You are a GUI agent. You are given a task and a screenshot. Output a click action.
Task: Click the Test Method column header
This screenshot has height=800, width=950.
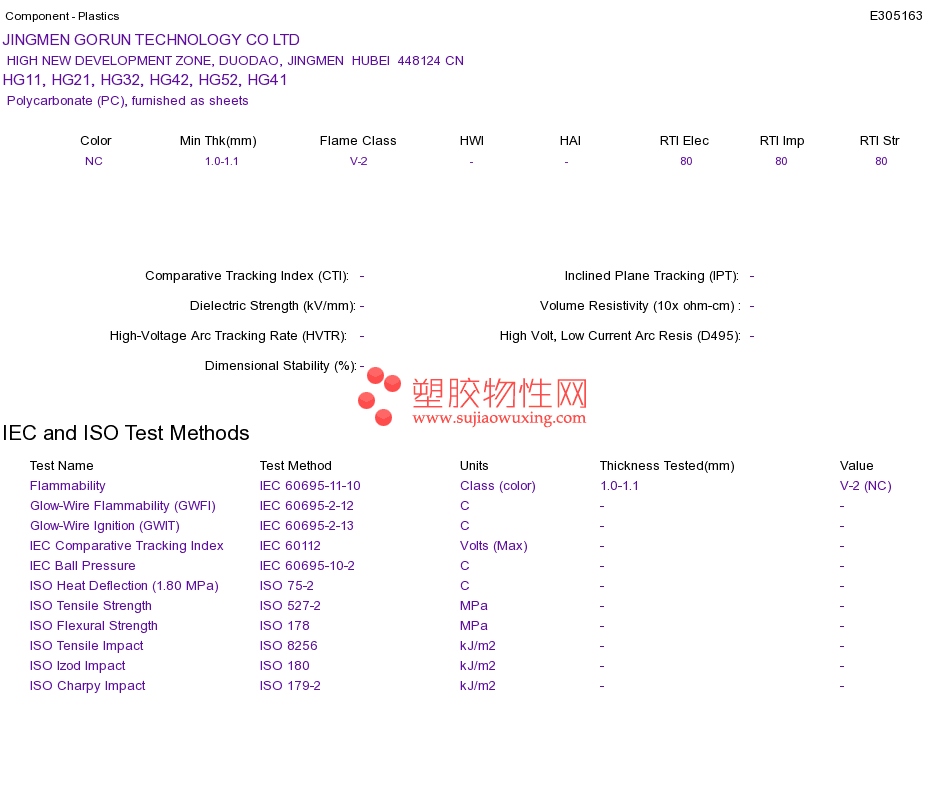point(296,465)
